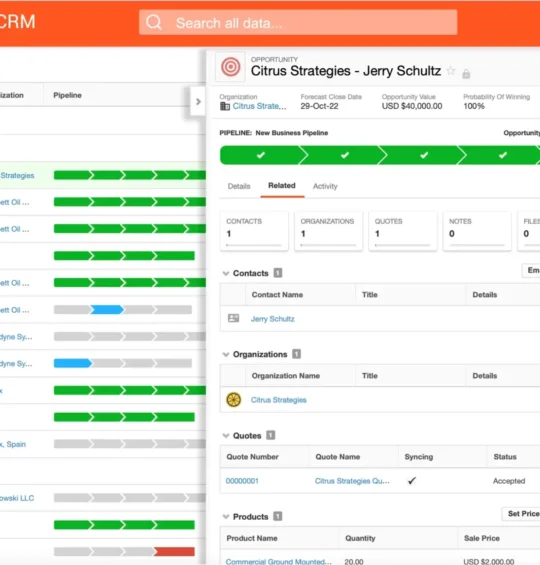The width and height of the screenshot is (540, 565).
Task: Click the Products count badge
Action: point(278,516)
